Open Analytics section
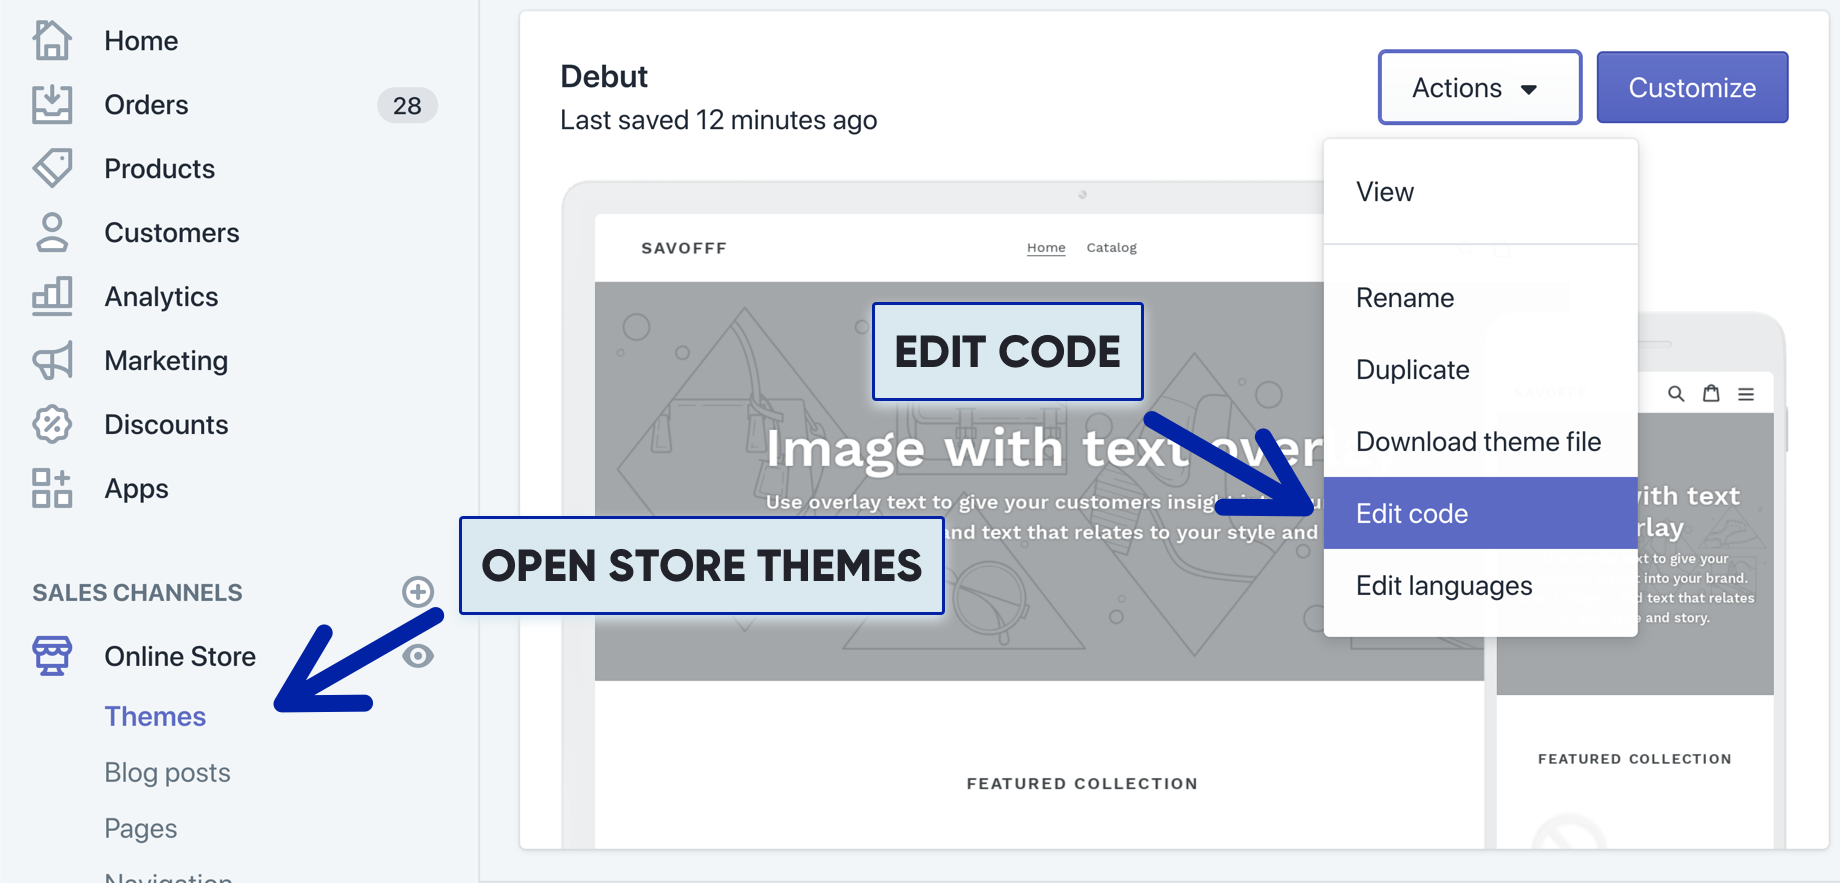Image resolution: width=1840 pixels, height=883 pixels. [x=161, y=297]
